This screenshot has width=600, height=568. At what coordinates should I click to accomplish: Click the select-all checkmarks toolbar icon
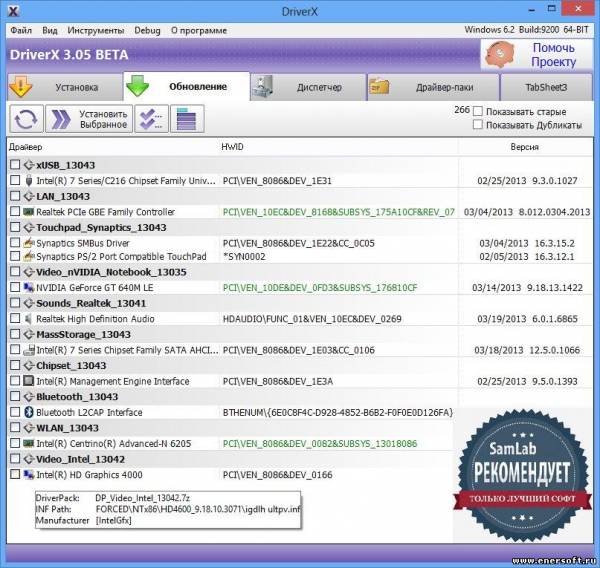pyautogui.click(x=152, y=119)
